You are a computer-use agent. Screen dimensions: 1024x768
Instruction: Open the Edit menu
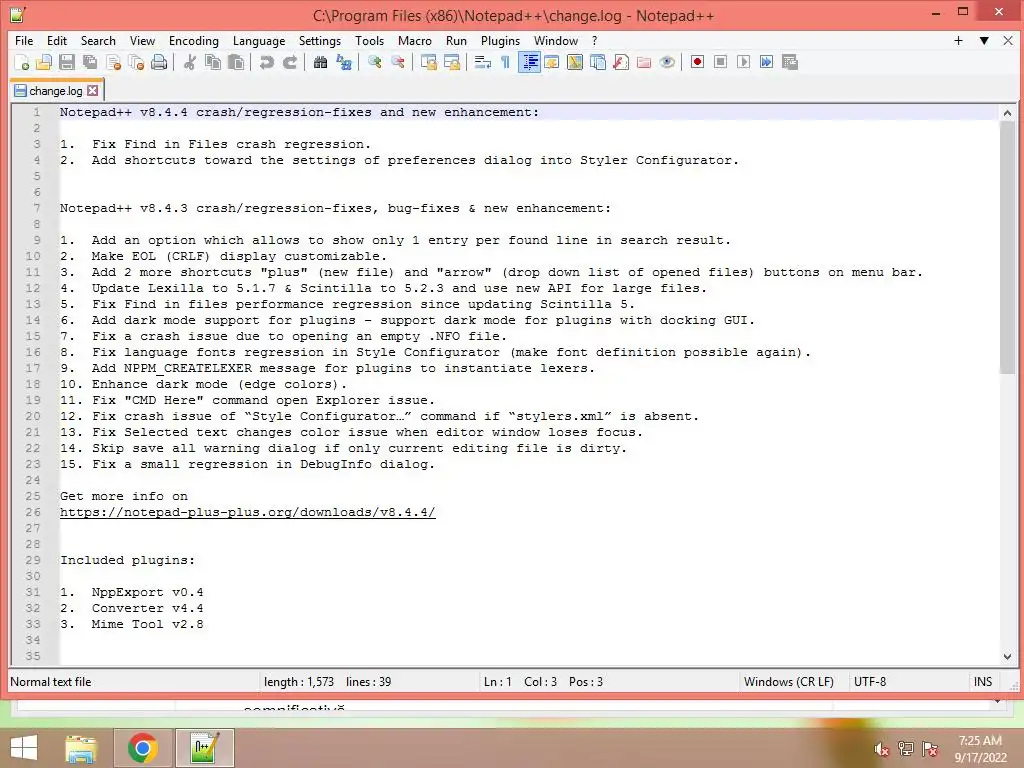point(57,40)
